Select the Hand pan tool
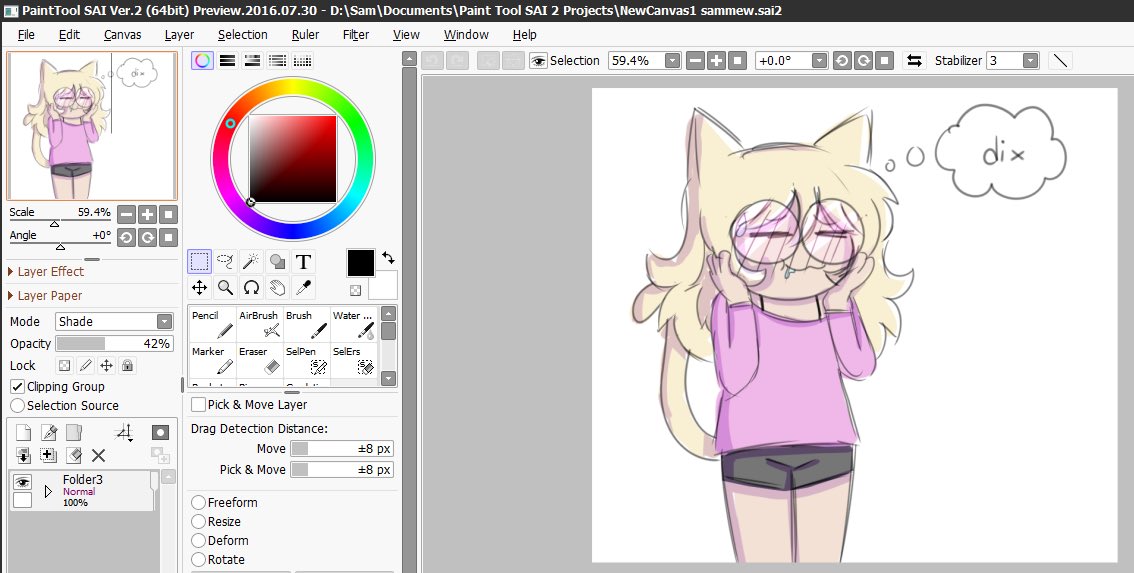This screenshot has height=573, width=1134. (277, 287)
